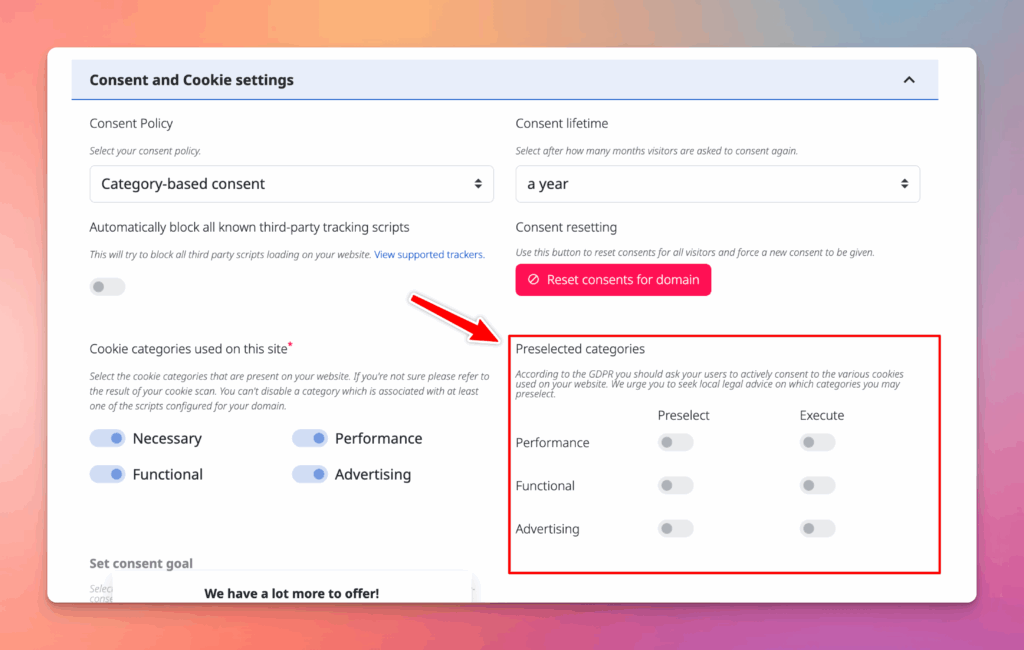The height and width of the screenshot is (650, 1024).
Task: Click the reset icon inside Reset consents button
Action: click(x=534, y=280)
